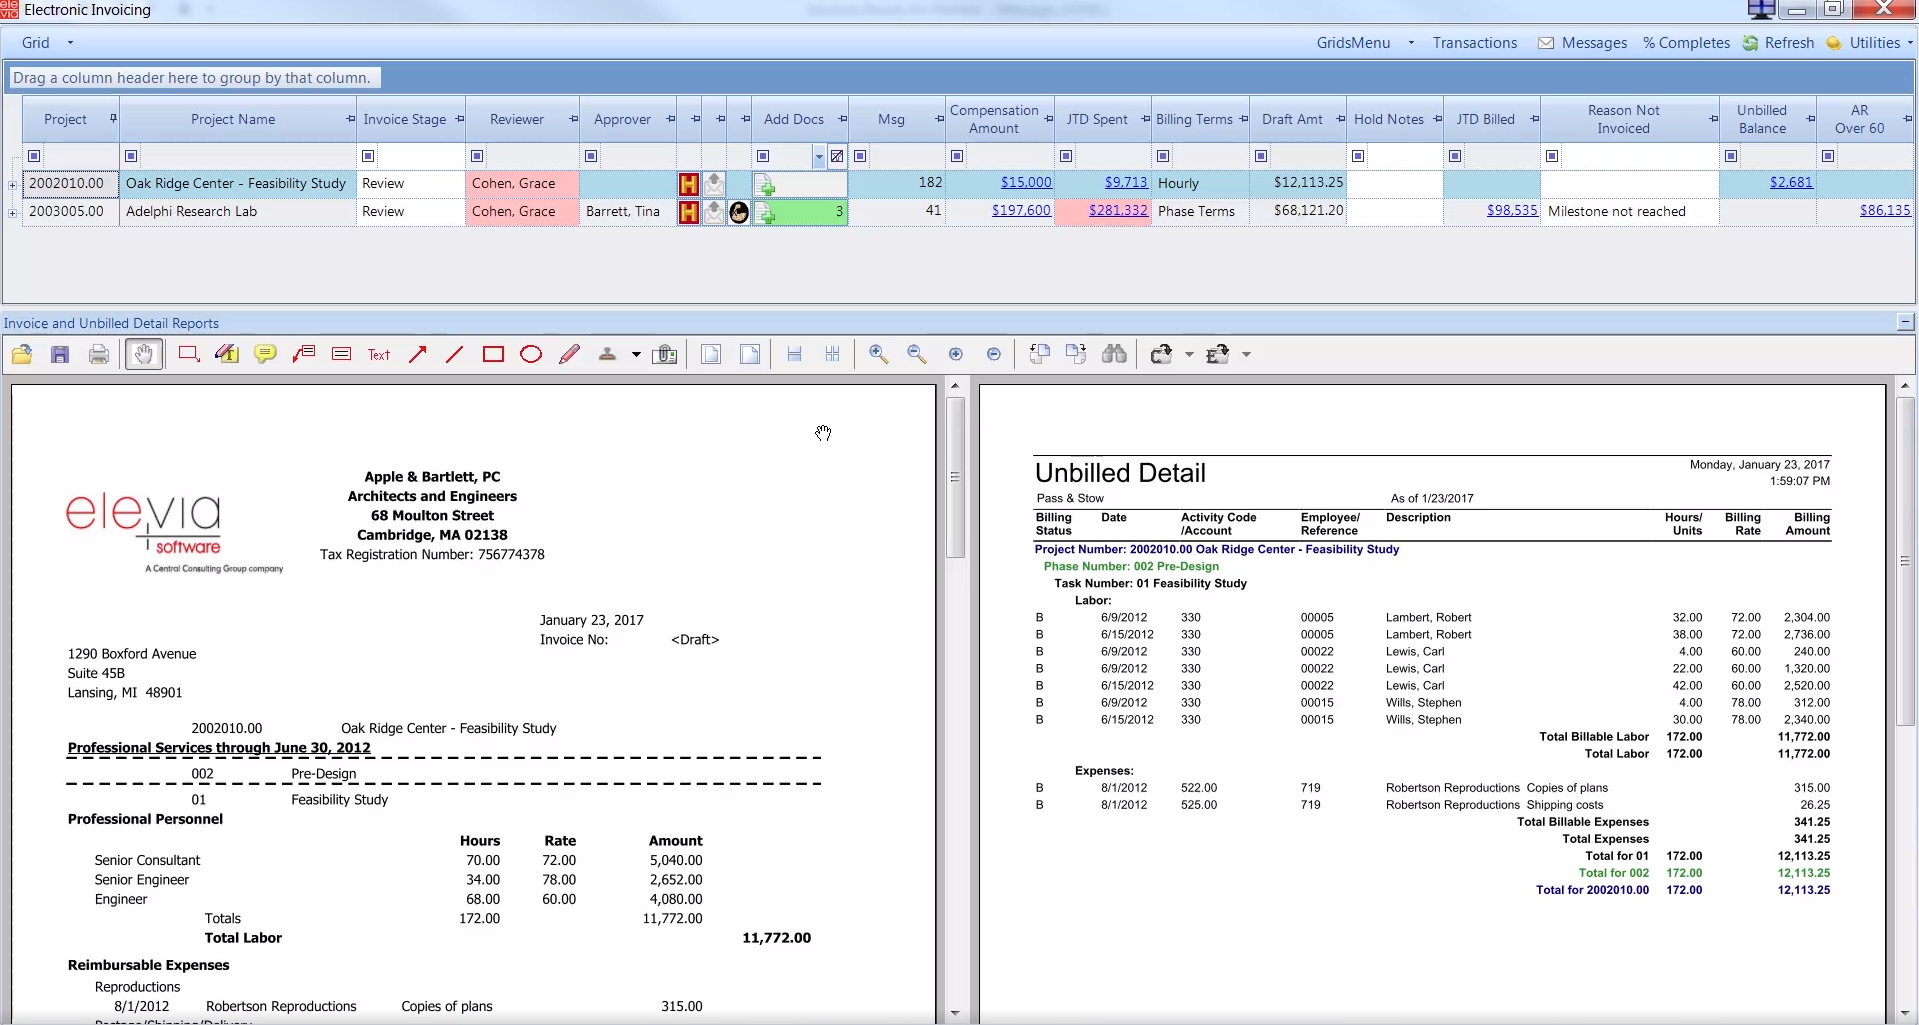Open the Messages menu

click(x=1592, y=42)
